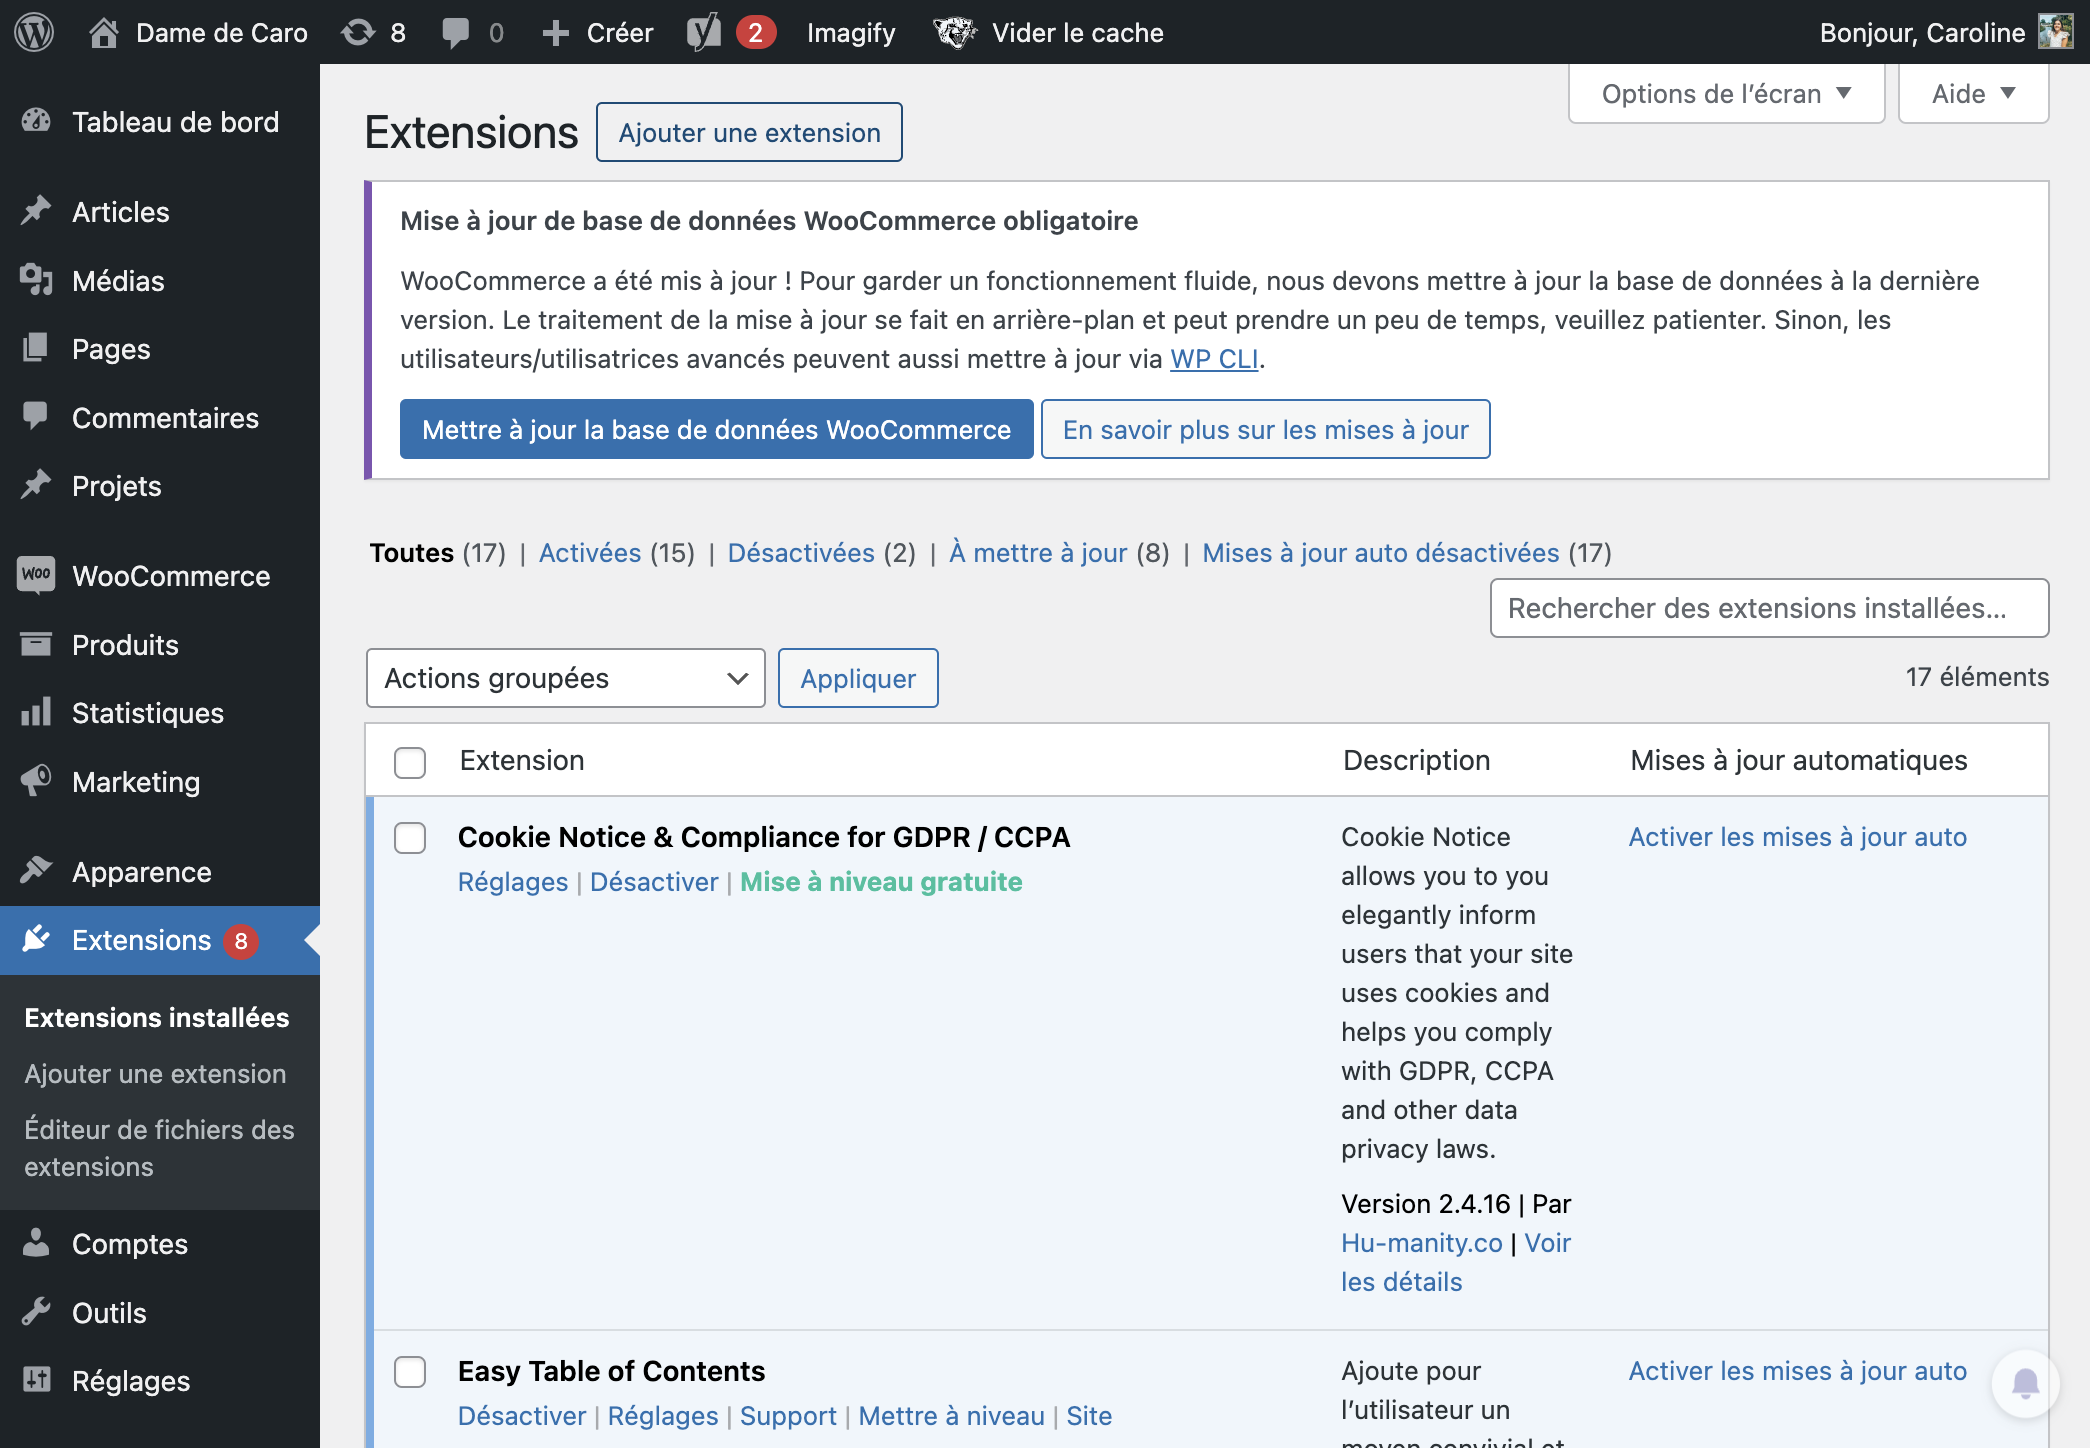This screenshot has width=2090, height=1448.
Task: Click the Produits archive icon in sidebar
Action: tap(36, 644)
